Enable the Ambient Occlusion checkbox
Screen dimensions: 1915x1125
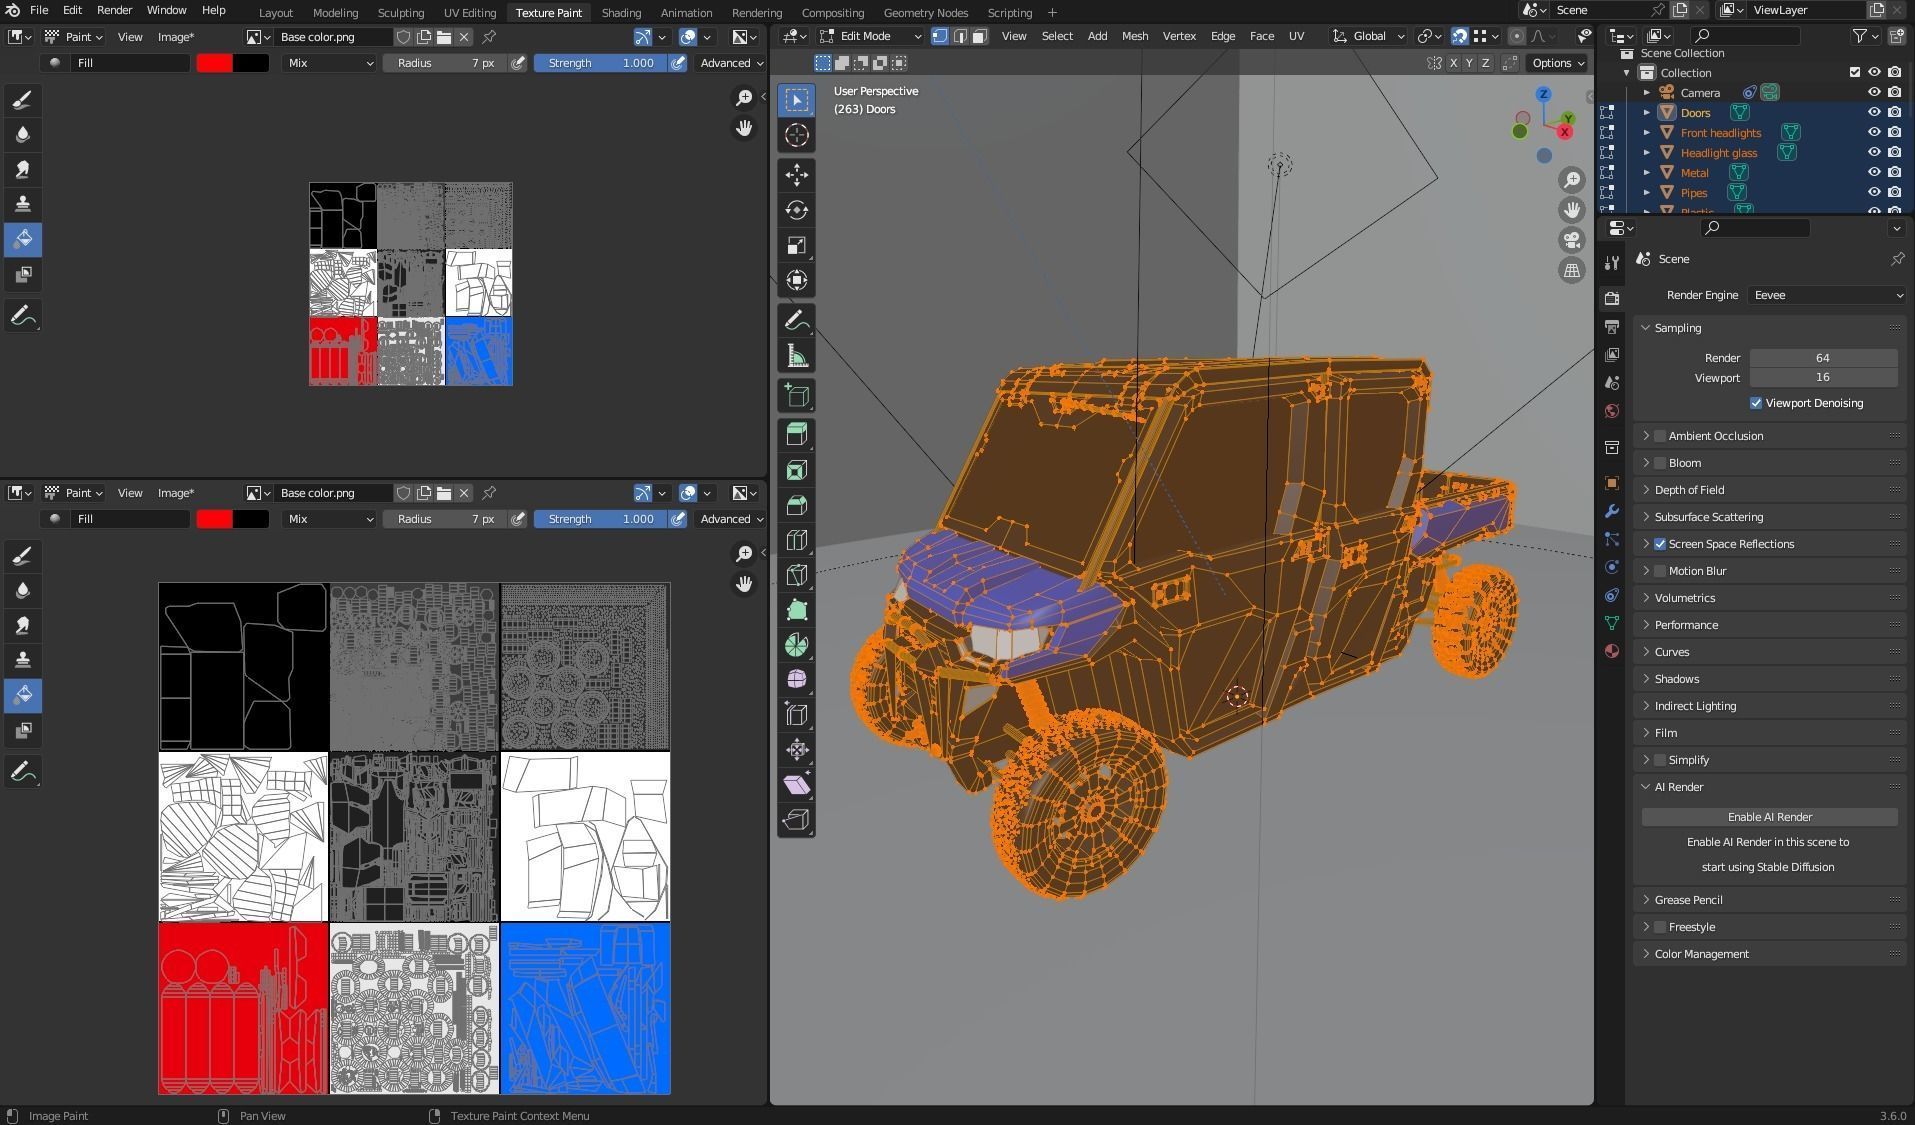click(1660, 436)
